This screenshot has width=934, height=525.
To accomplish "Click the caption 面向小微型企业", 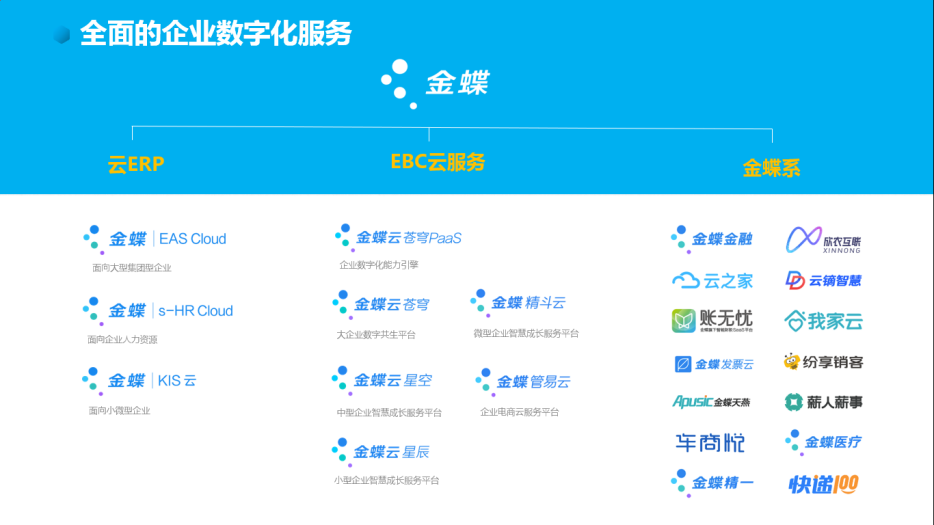I will (x=119, y=411).
